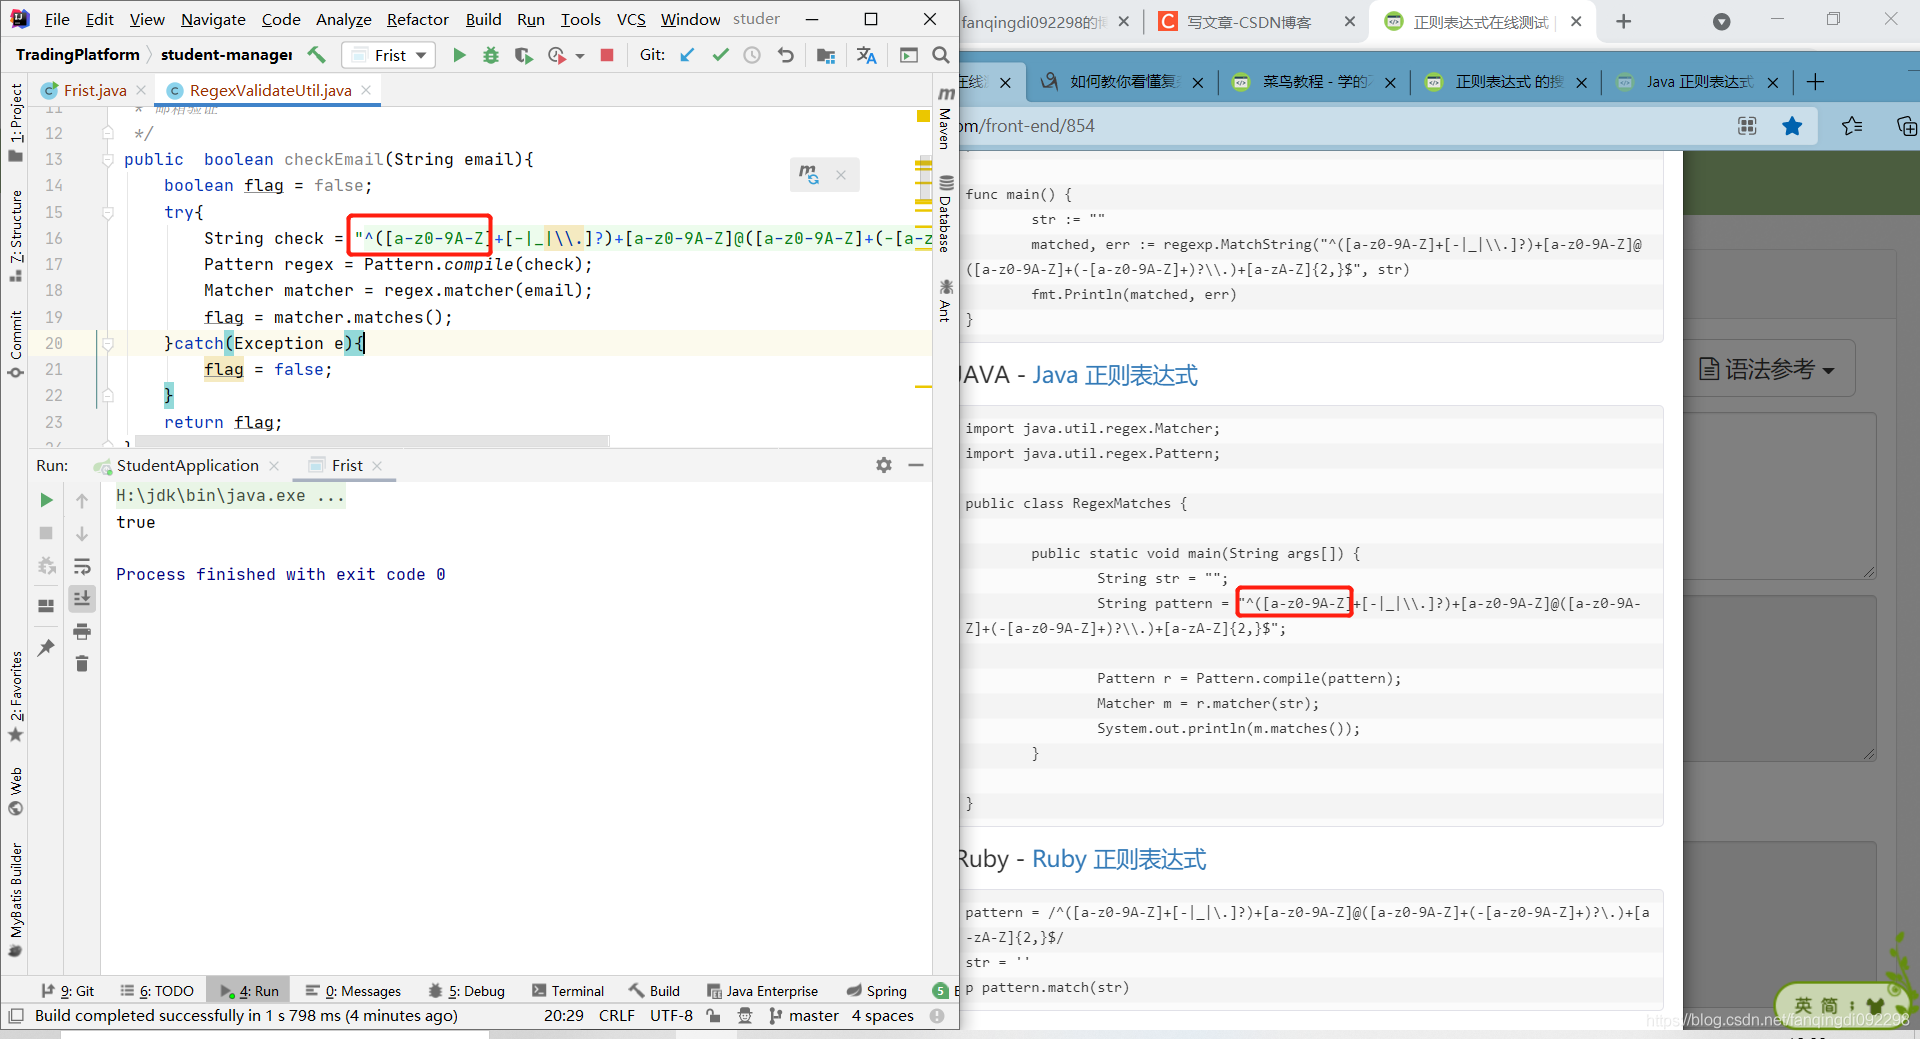Viewport: 1920px width, 1039px height.
Task: Clear run console with trash icon
Action: pyautogui.click(x=82, y=664)
